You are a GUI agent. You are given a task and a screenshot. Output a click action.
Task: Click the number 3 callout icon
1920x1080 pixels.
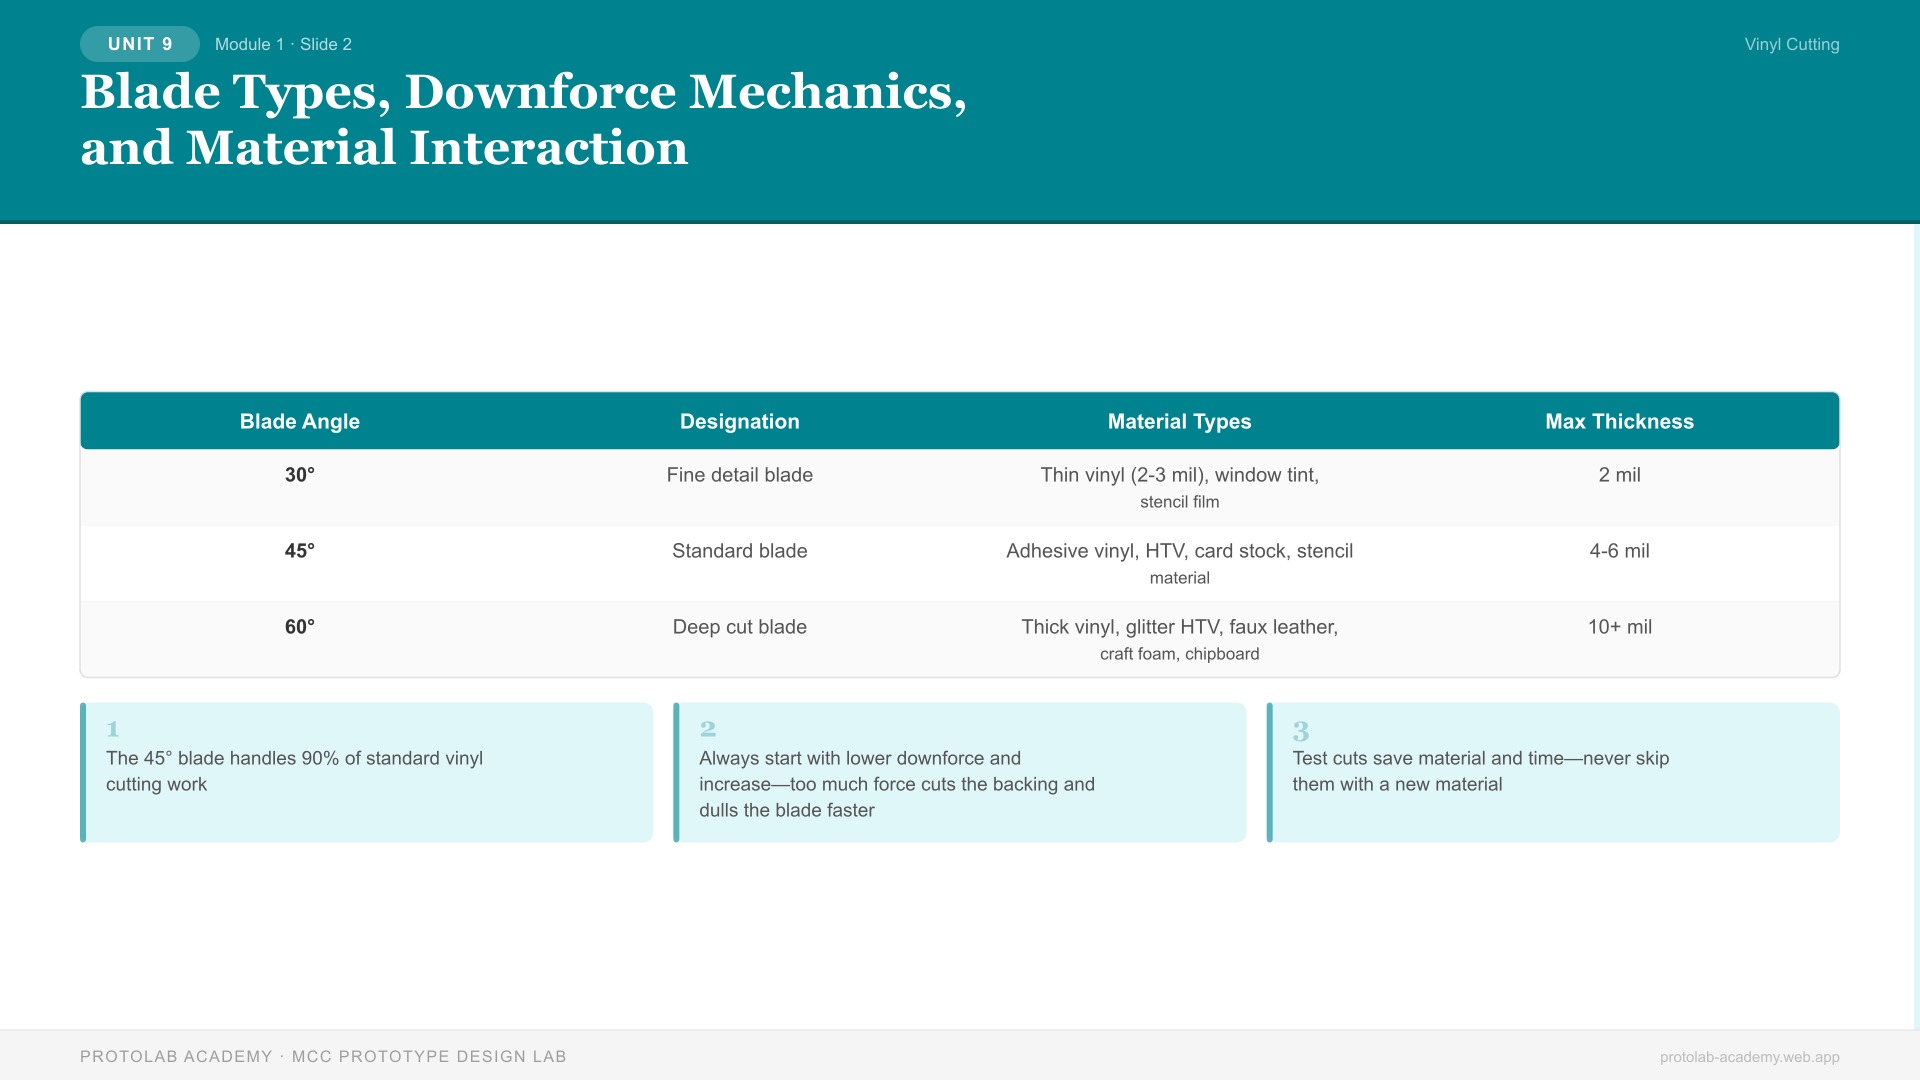tap(1301, 731)
